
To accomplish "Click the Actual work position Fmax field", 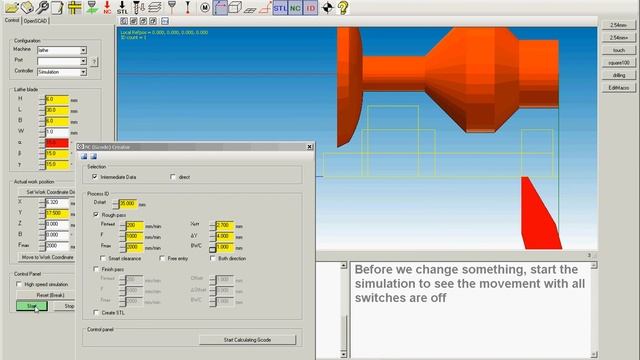I will [57, 246].
